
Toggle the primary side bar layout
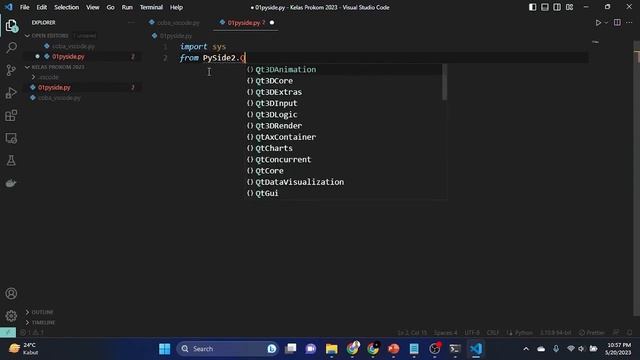533,7
